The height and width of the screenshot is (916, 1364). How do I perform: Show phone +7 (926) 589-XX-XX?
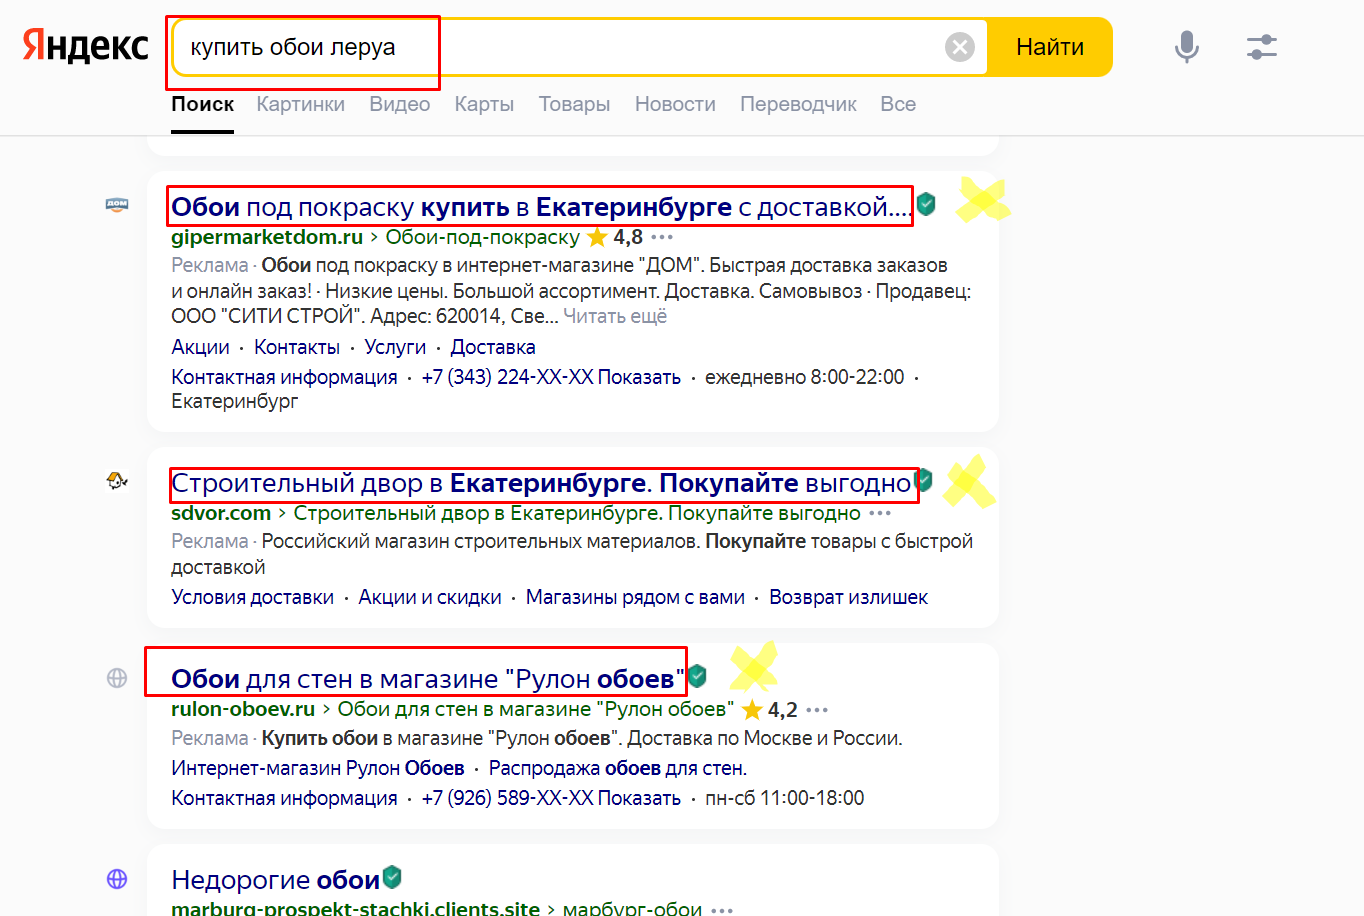(551, 798)
